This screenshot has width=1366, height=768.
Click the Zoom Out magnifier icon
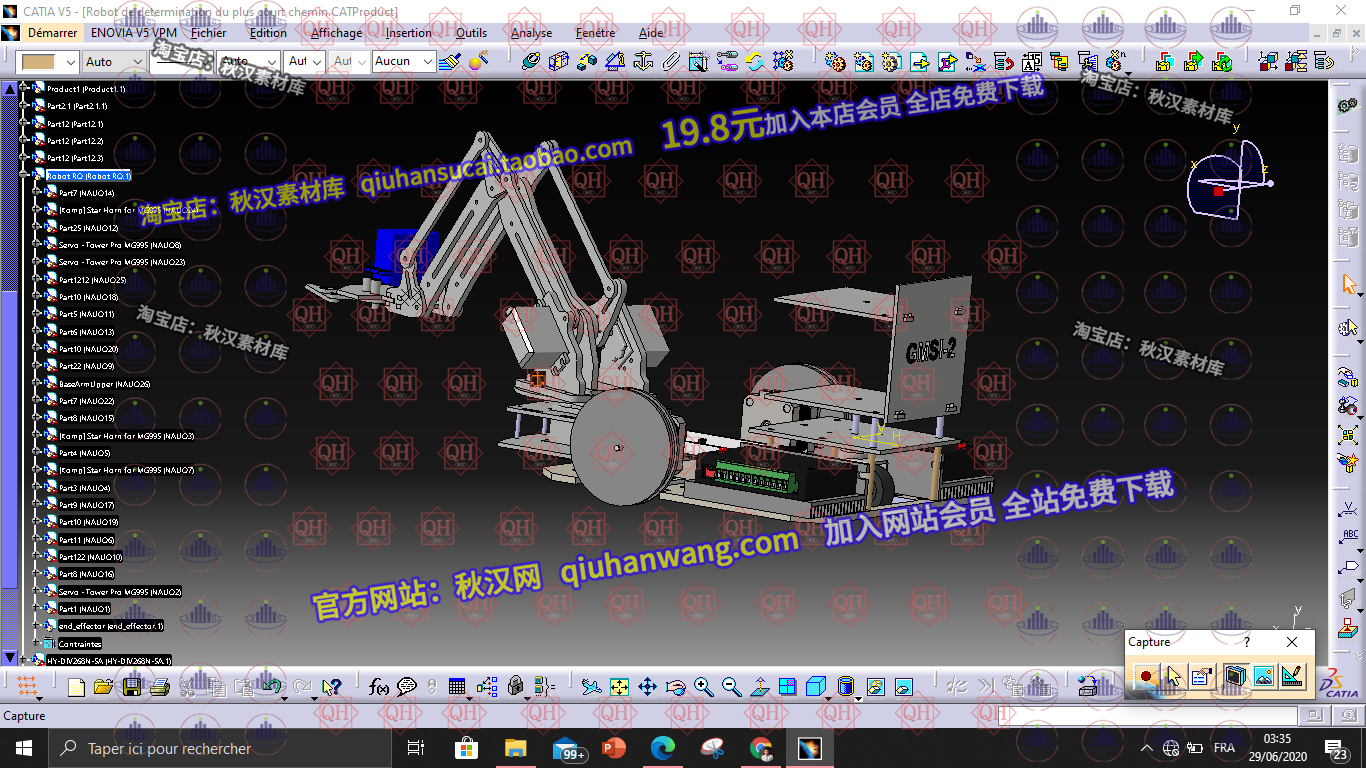(x=731, y=687)
